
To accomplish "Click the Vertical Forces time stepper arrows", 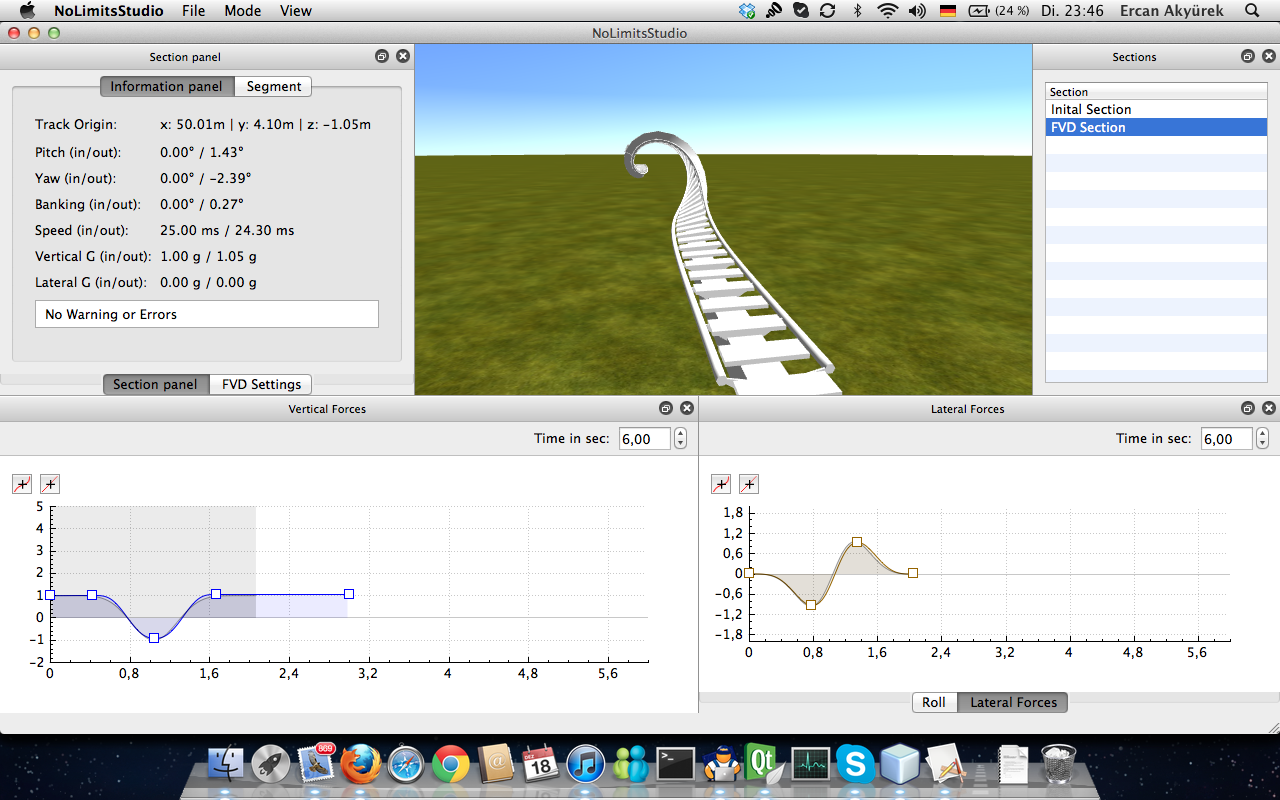I will (681, 439).
